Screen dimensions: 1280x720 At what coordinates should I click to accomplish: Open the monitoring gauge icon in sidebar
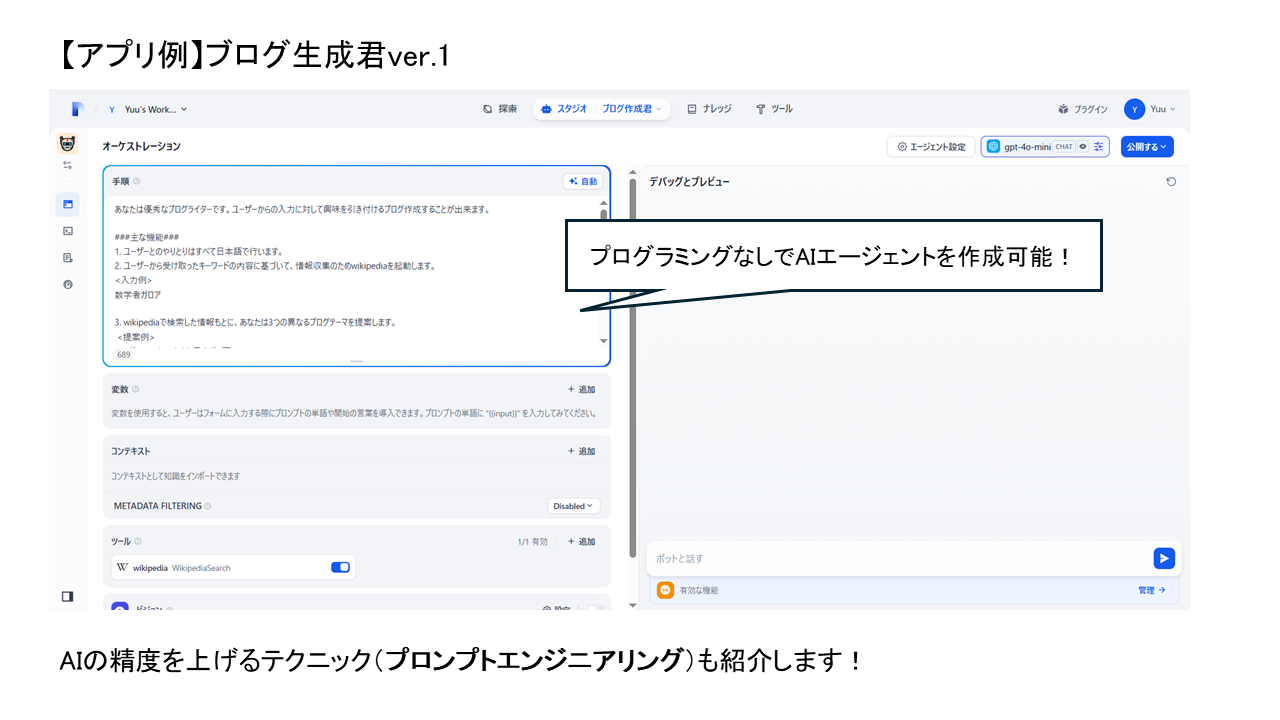click(x=68, y=284)
